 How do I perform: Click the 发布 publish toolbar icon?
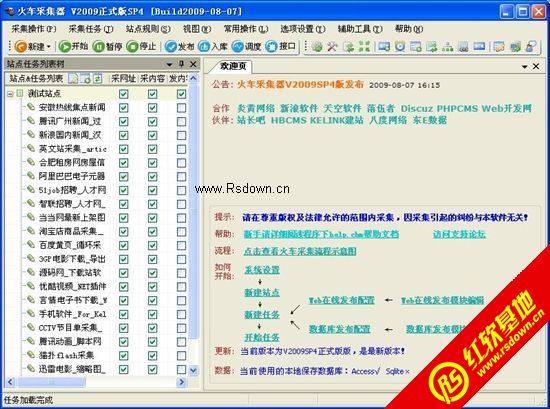tap(179, 46)
